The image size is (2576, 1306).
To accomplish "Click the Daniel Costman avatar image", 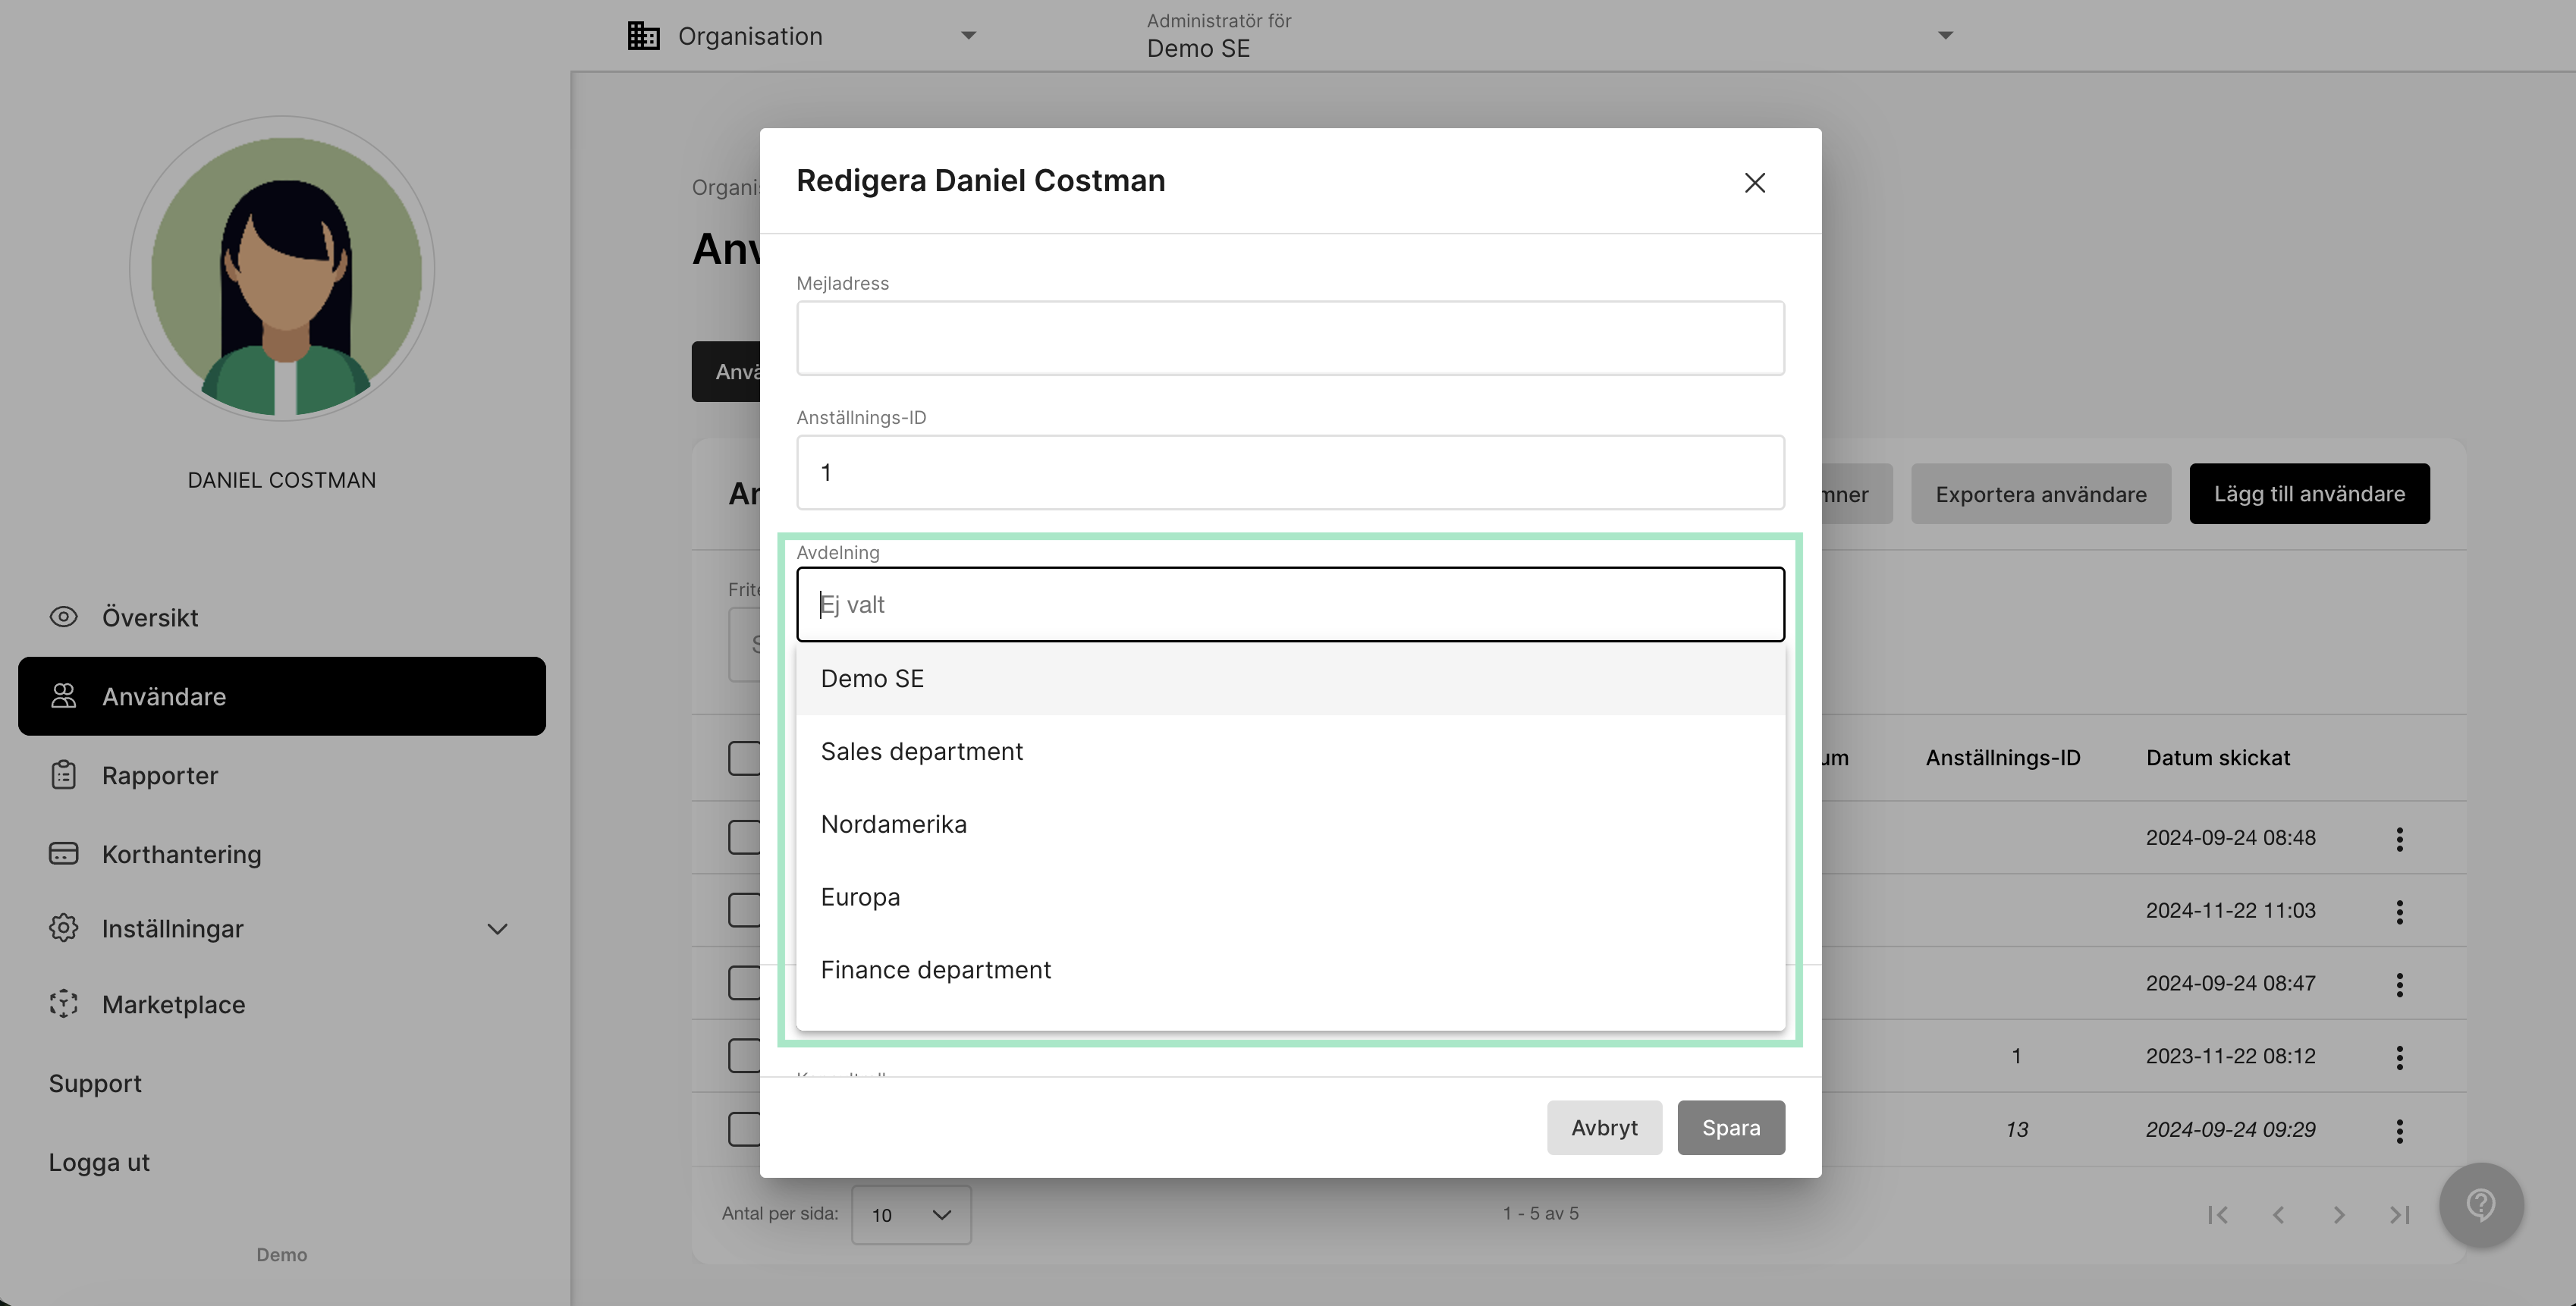I will point(282,269).
